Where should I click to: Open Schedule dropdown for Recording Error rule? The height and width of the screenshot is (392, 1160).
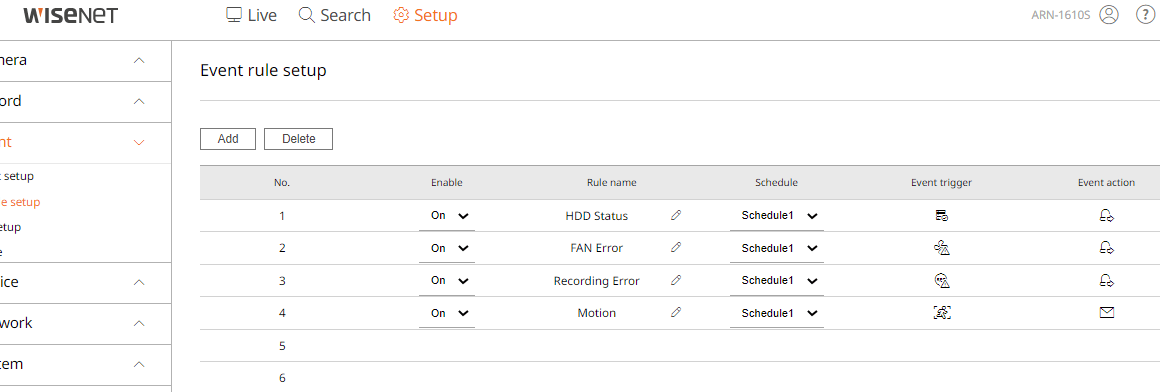[x=777, y=281]
